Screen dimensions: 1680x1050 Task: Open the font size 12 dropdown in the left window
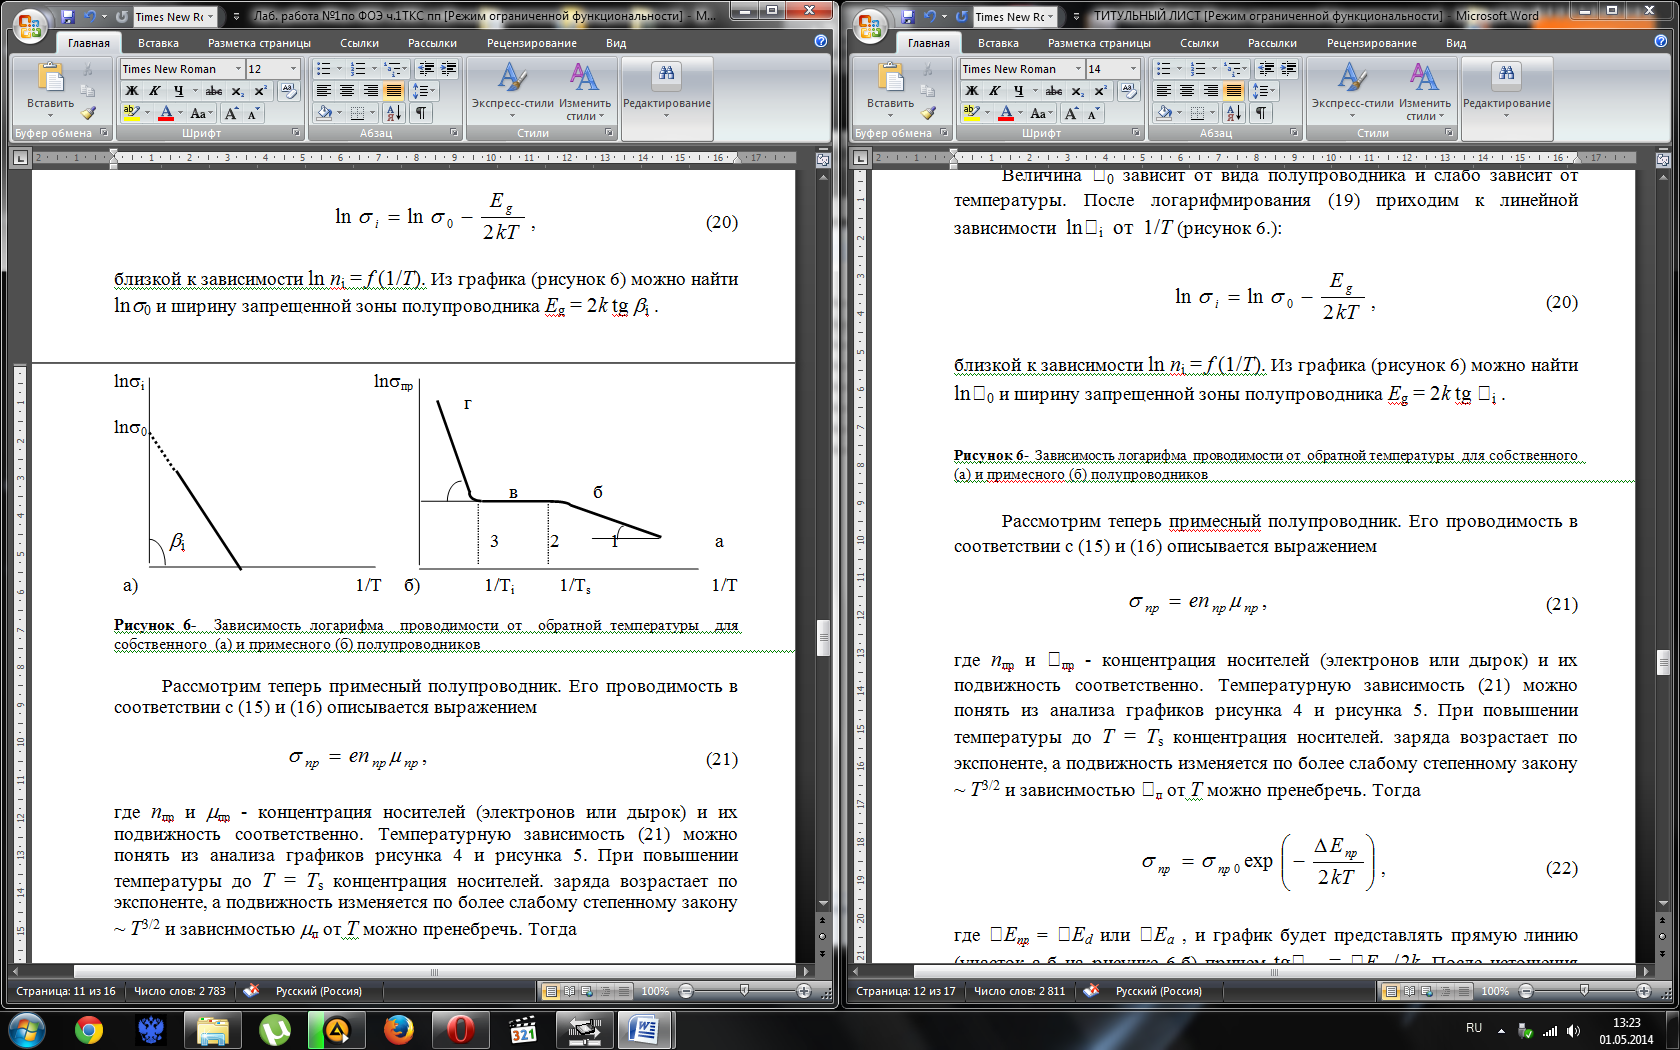click(293, 69)
